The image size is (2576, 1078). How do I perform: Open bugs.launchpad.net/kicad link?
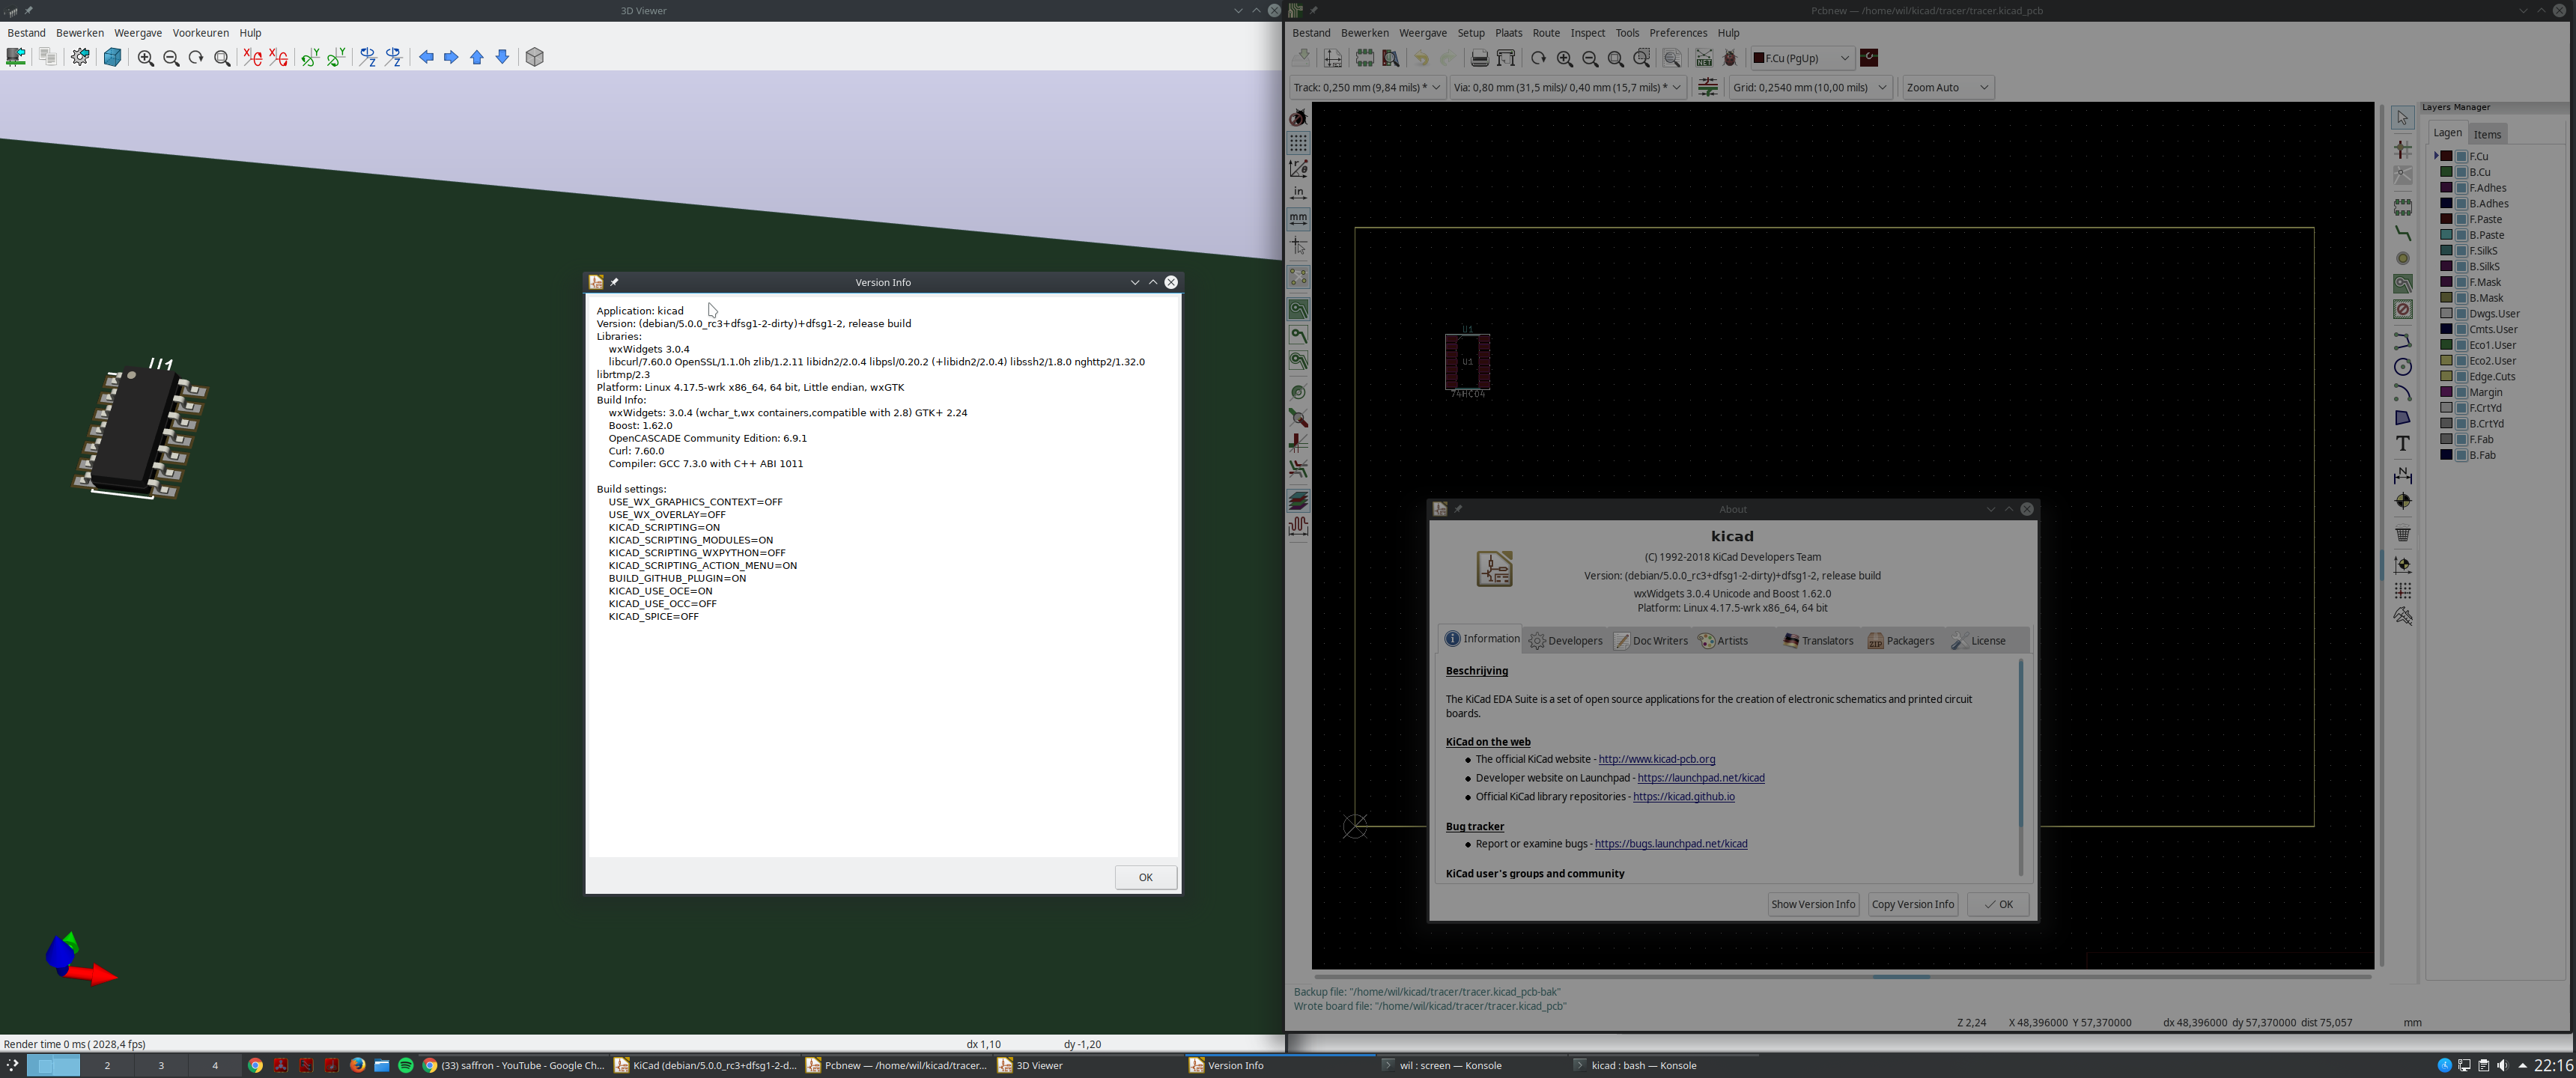1670,844
